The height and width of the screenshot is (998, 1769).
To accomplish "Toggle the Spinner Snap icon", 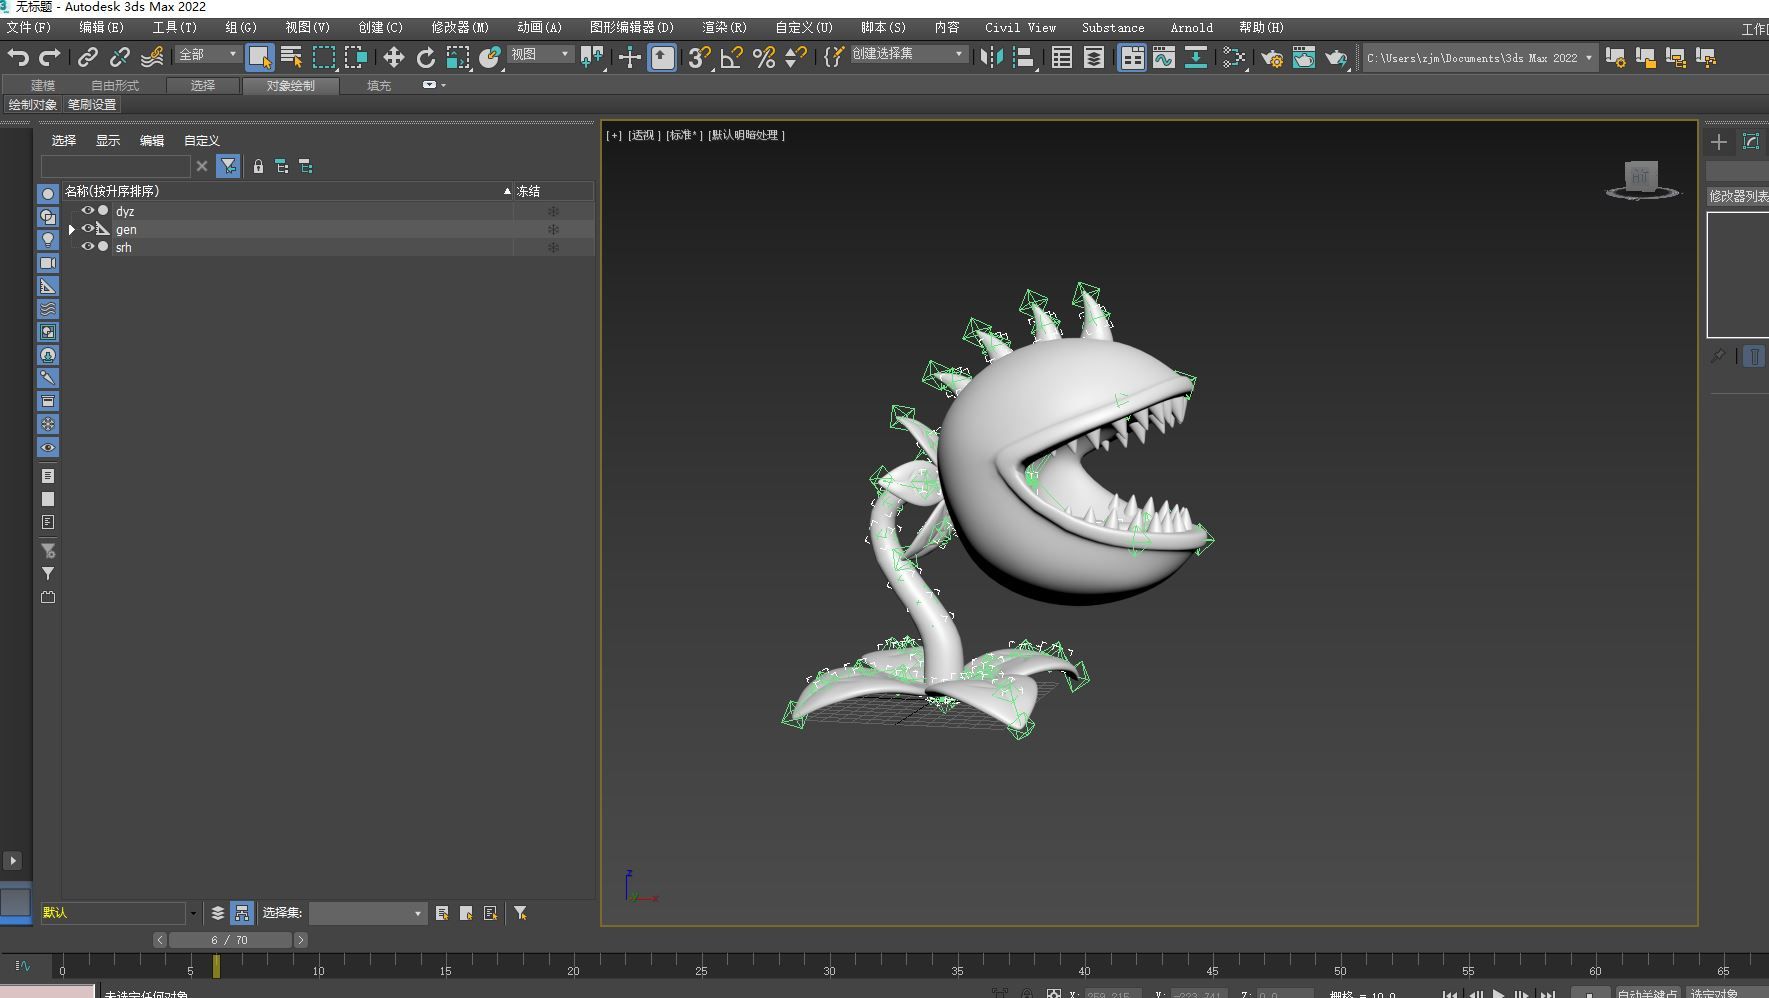I will pyautogui.click(x=795, y=57).
